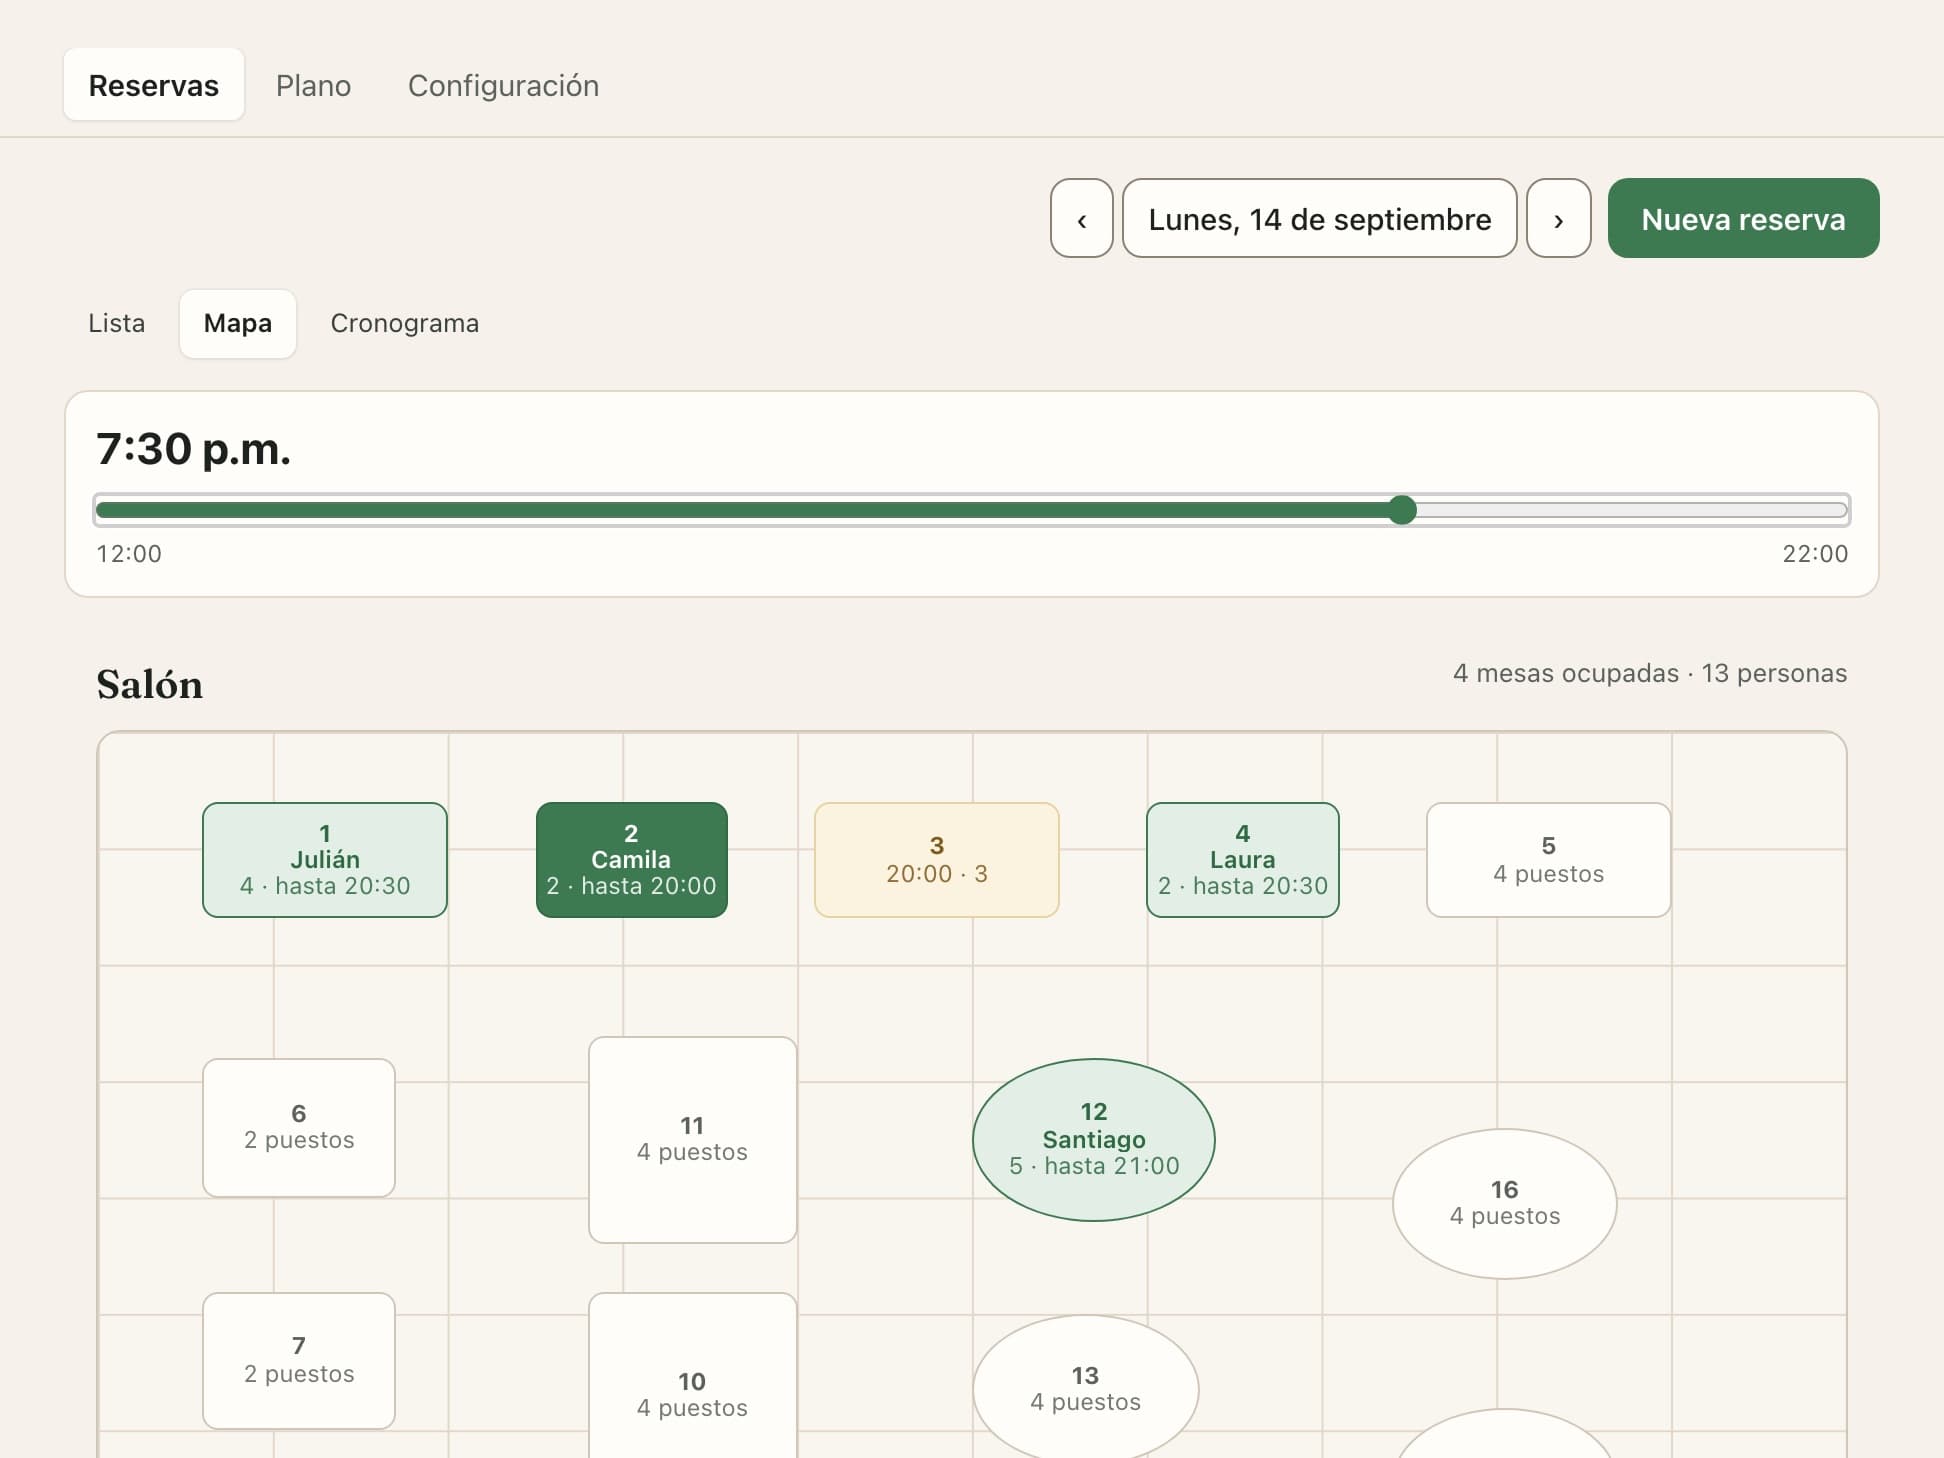Click the Nueva reserva button
The height and width of the screenshot is (1458, 1944).
pos(1743,218)
